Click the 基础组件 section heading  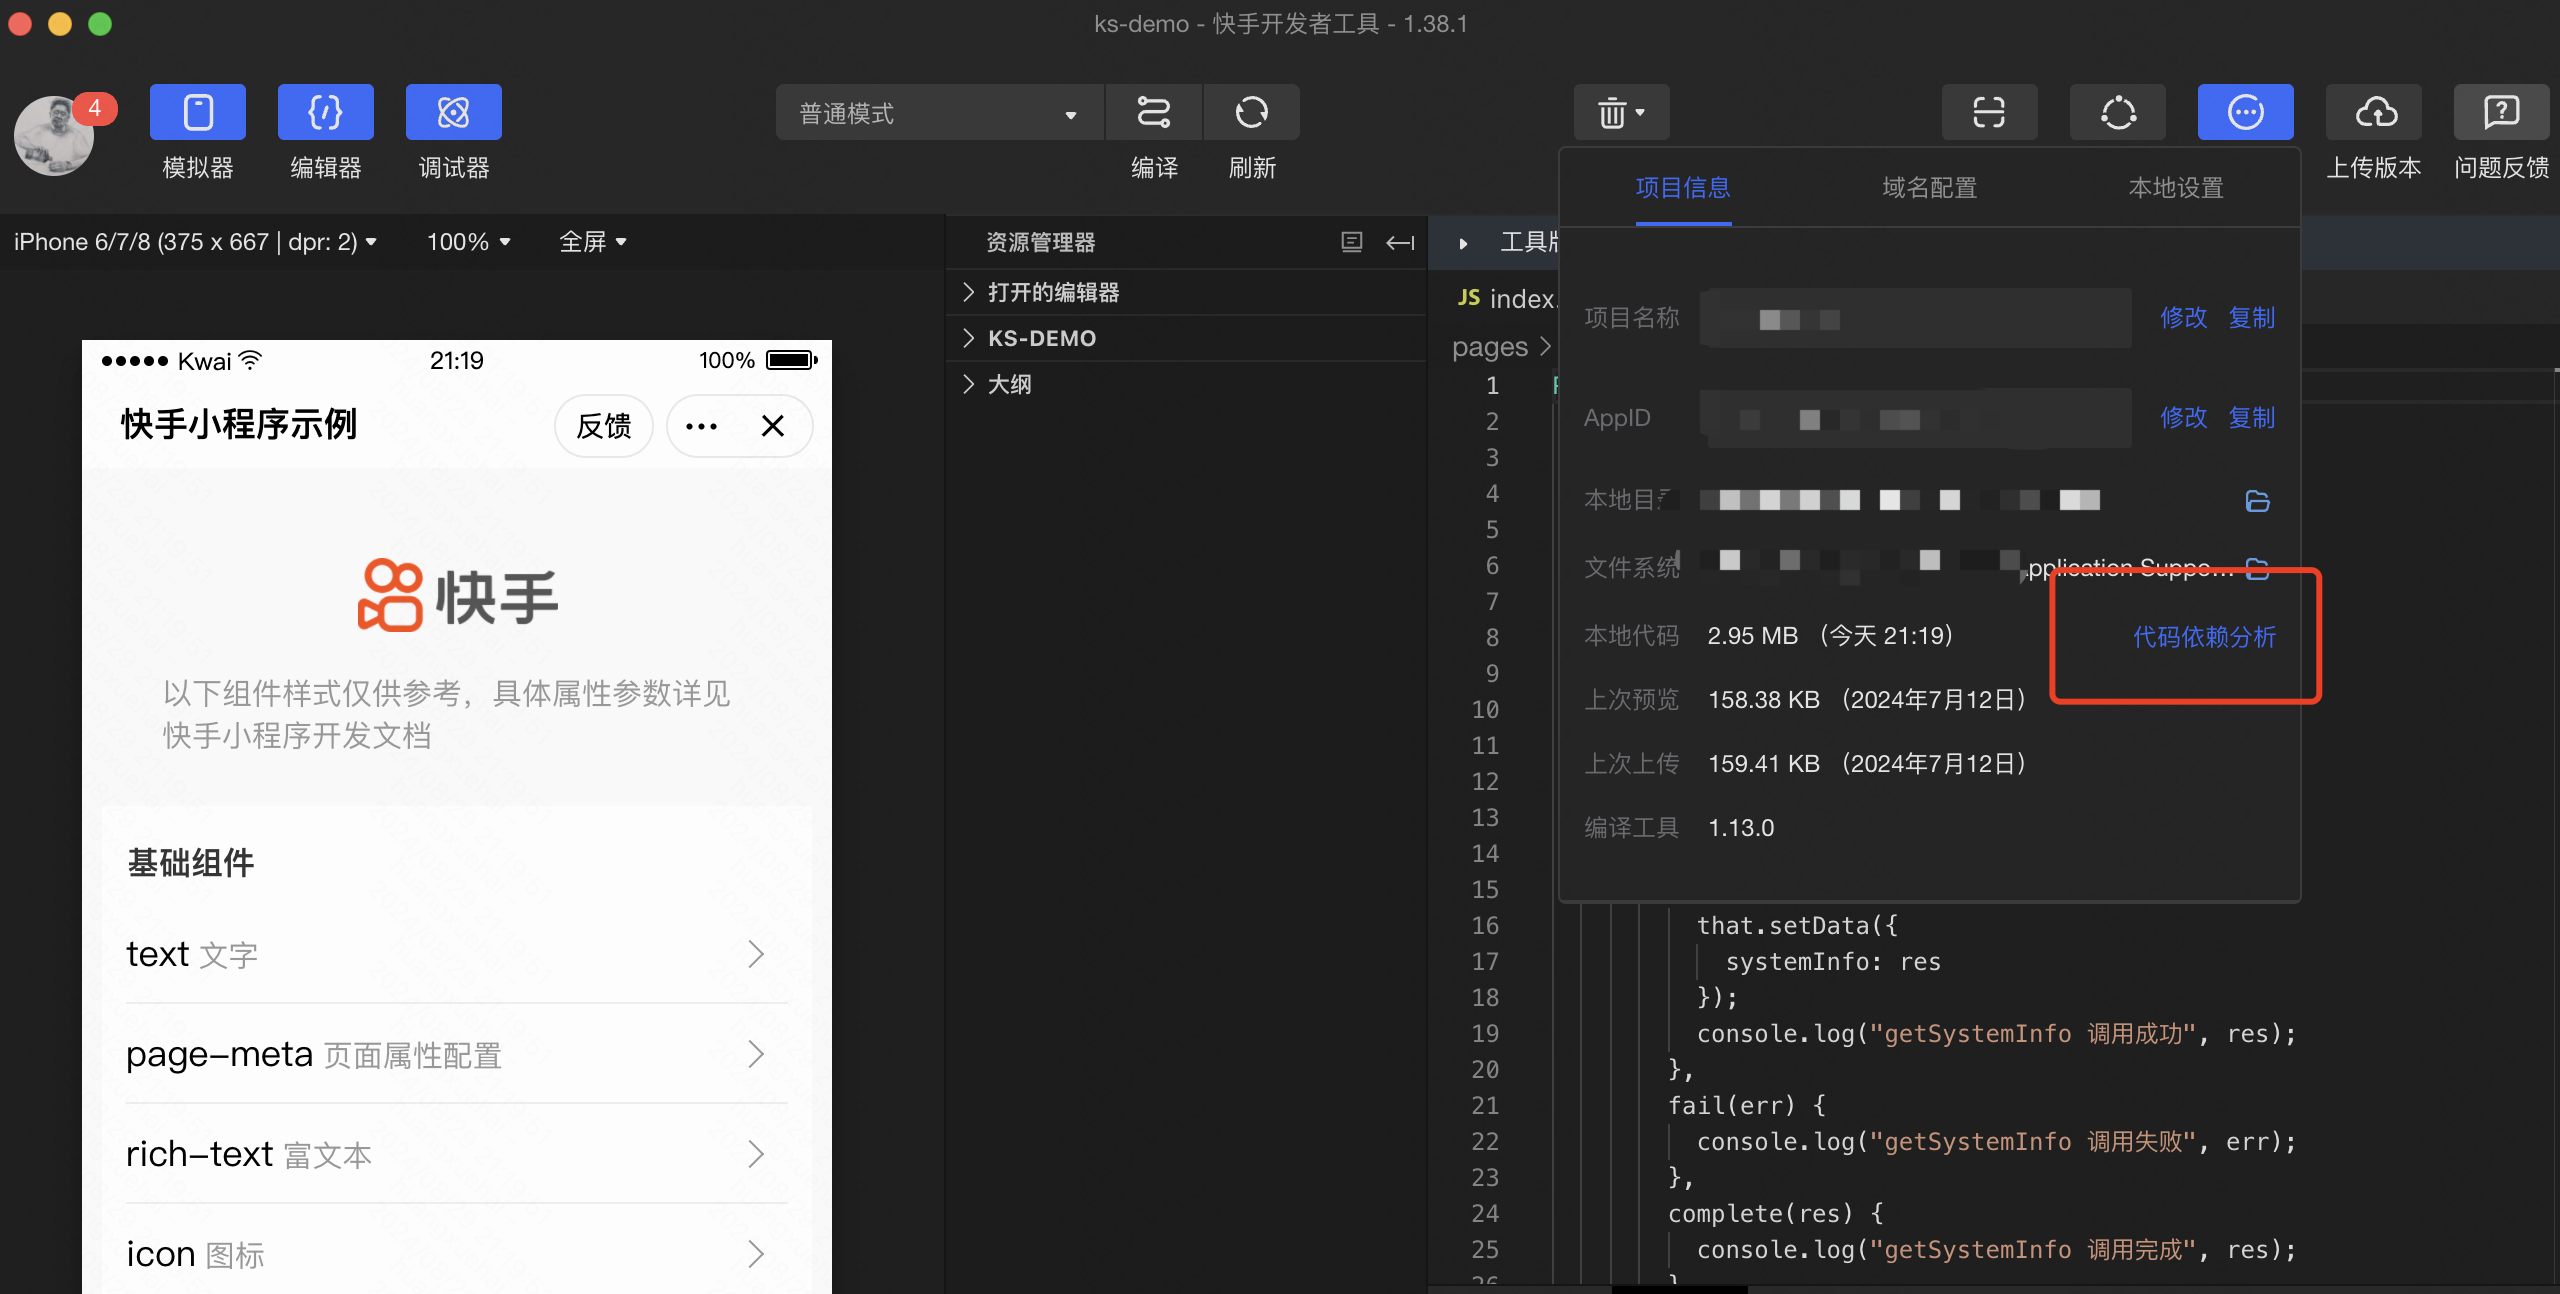(x=191, y=863)
